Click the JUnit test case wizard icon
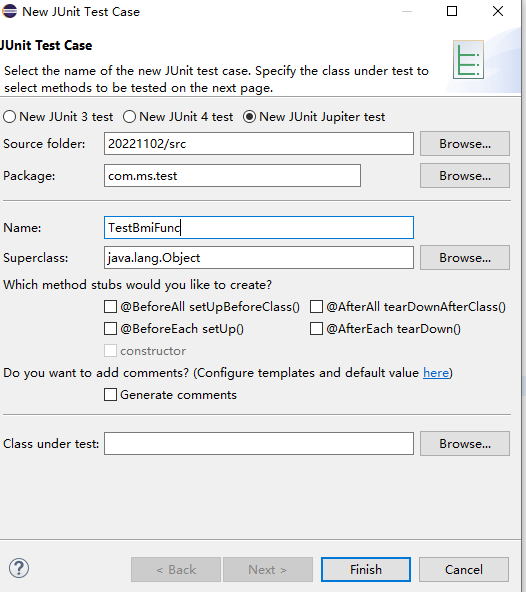Image resolution: width=526 pixels, height=592 pixels. click(x=468, y=60)
